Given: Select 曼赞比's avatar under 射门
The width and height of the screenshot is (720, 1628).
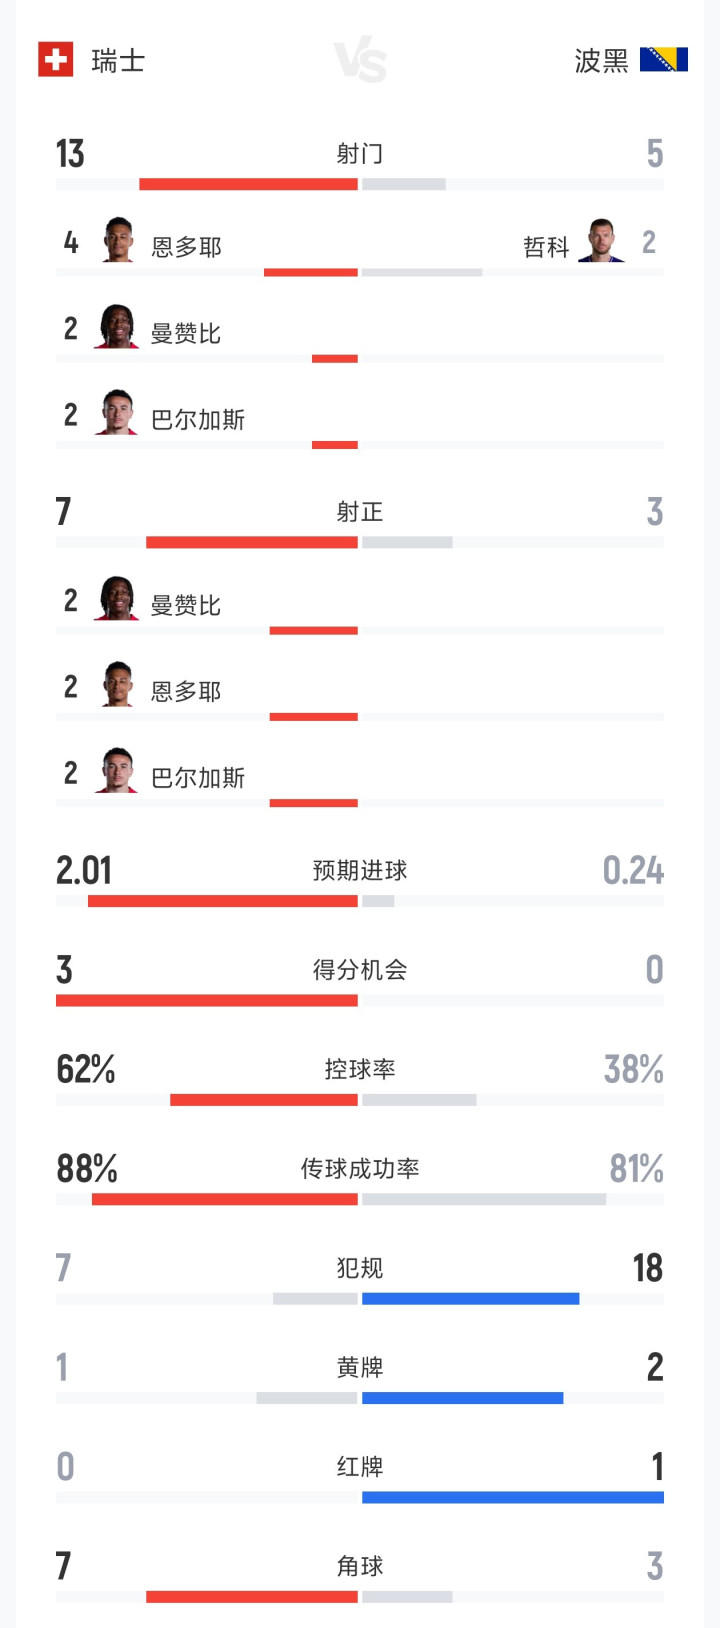Looking at the screenshot, I should 117,327.
